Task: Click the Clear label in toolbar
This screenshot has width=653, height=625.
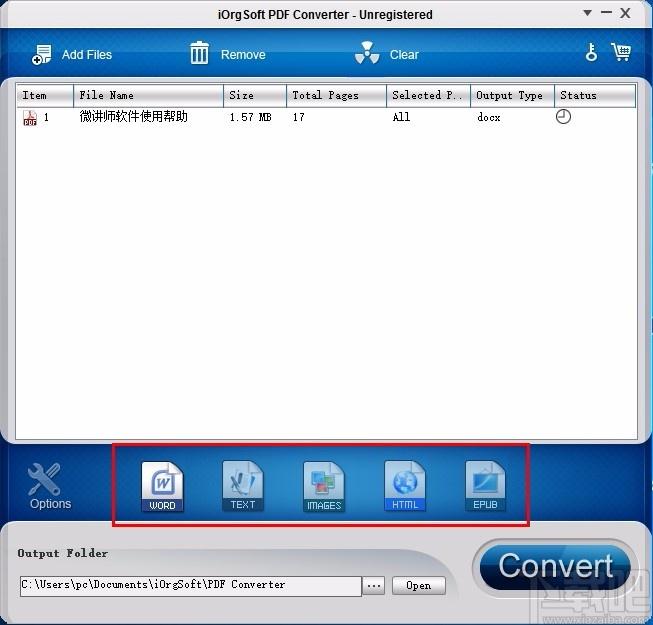Action: 404,55
